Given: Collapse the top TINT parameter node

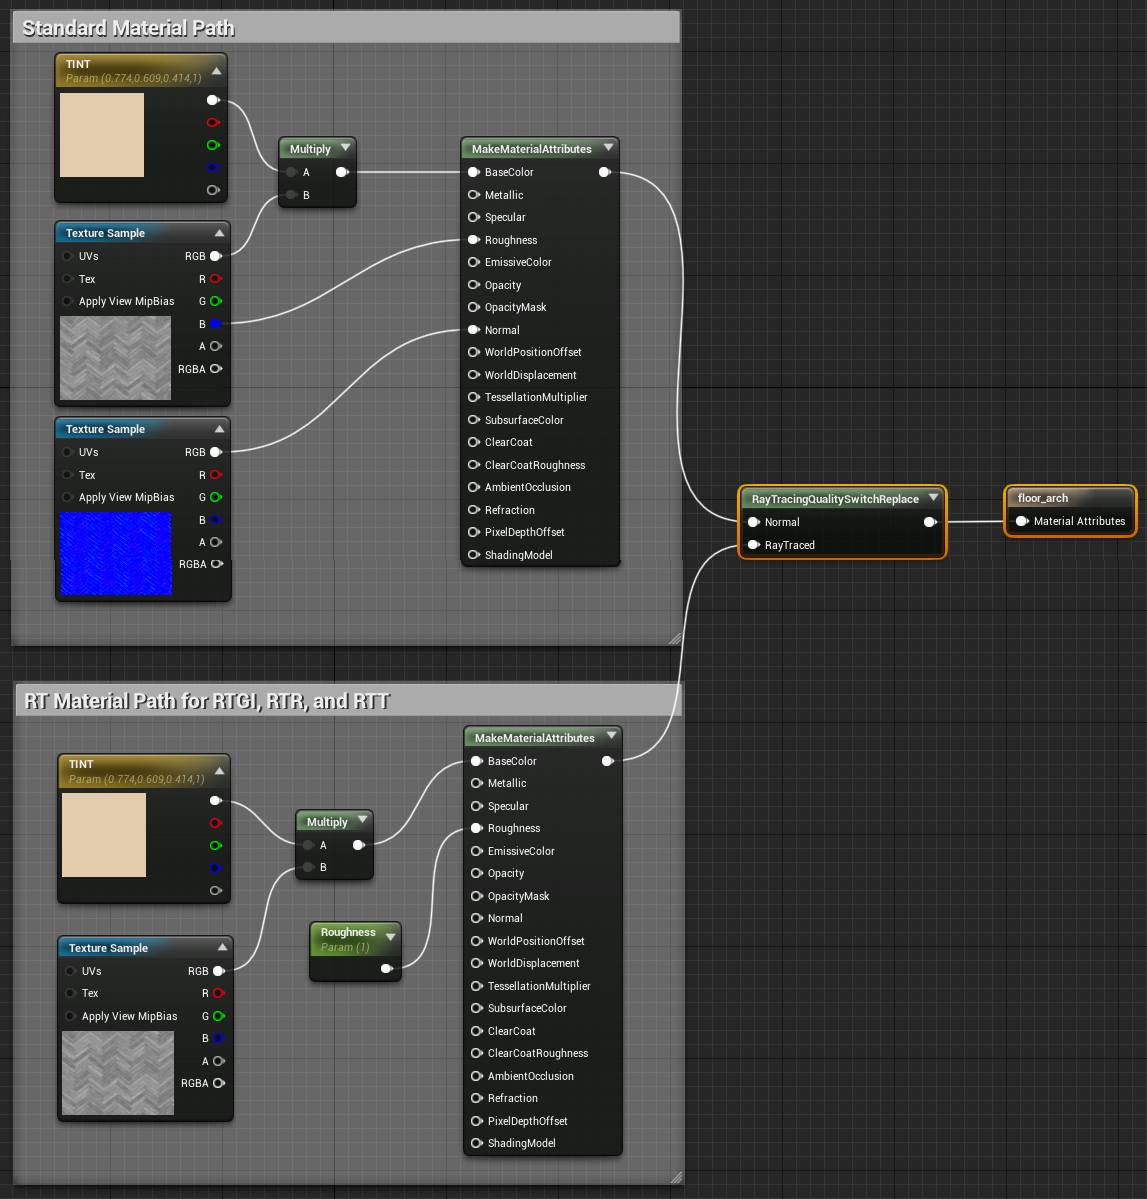Looking at the screenshot, I should (x=216, y=71).
